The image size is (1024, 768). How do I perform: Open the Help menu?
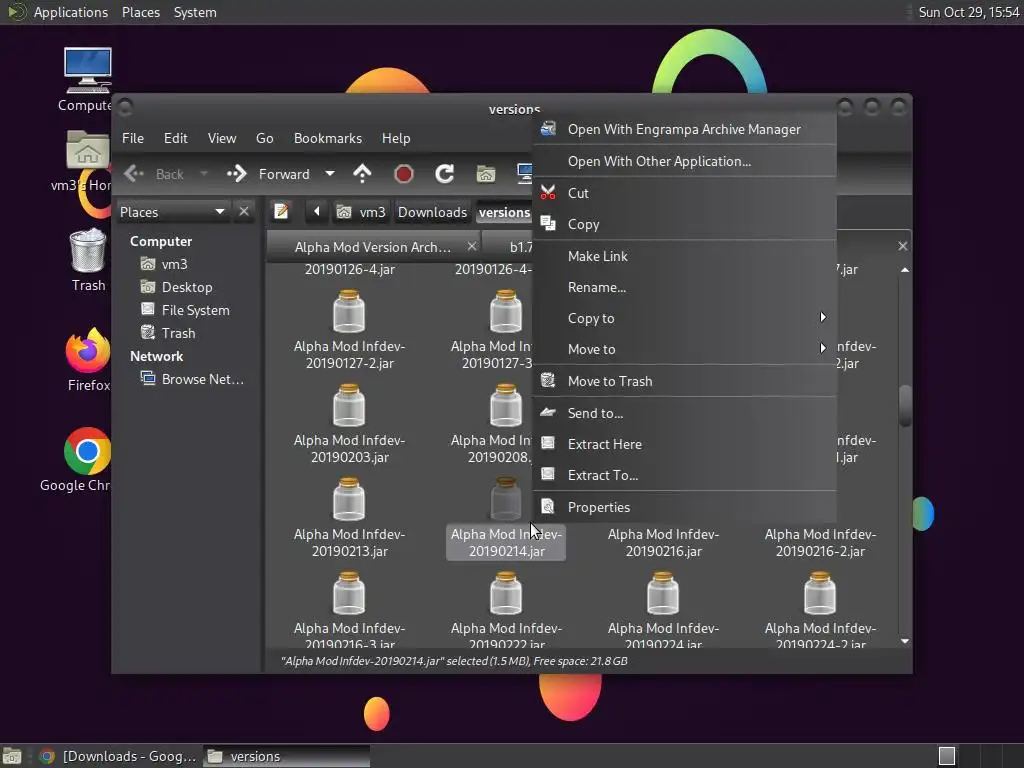396,138
